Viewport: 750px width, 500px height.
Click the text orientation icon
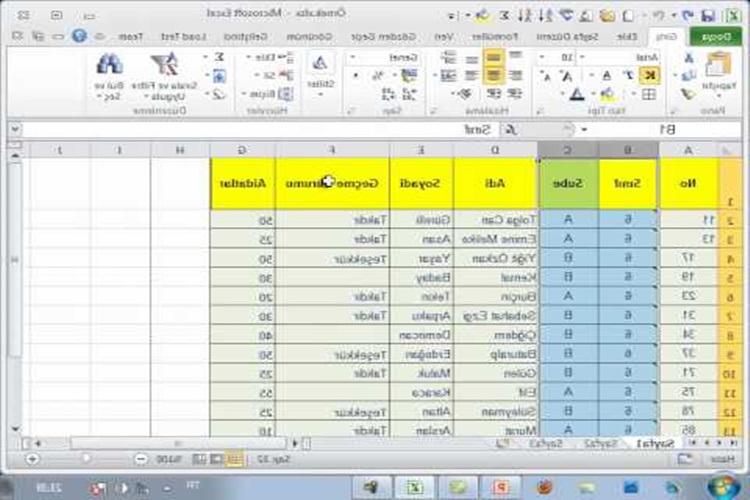point(463,94)
